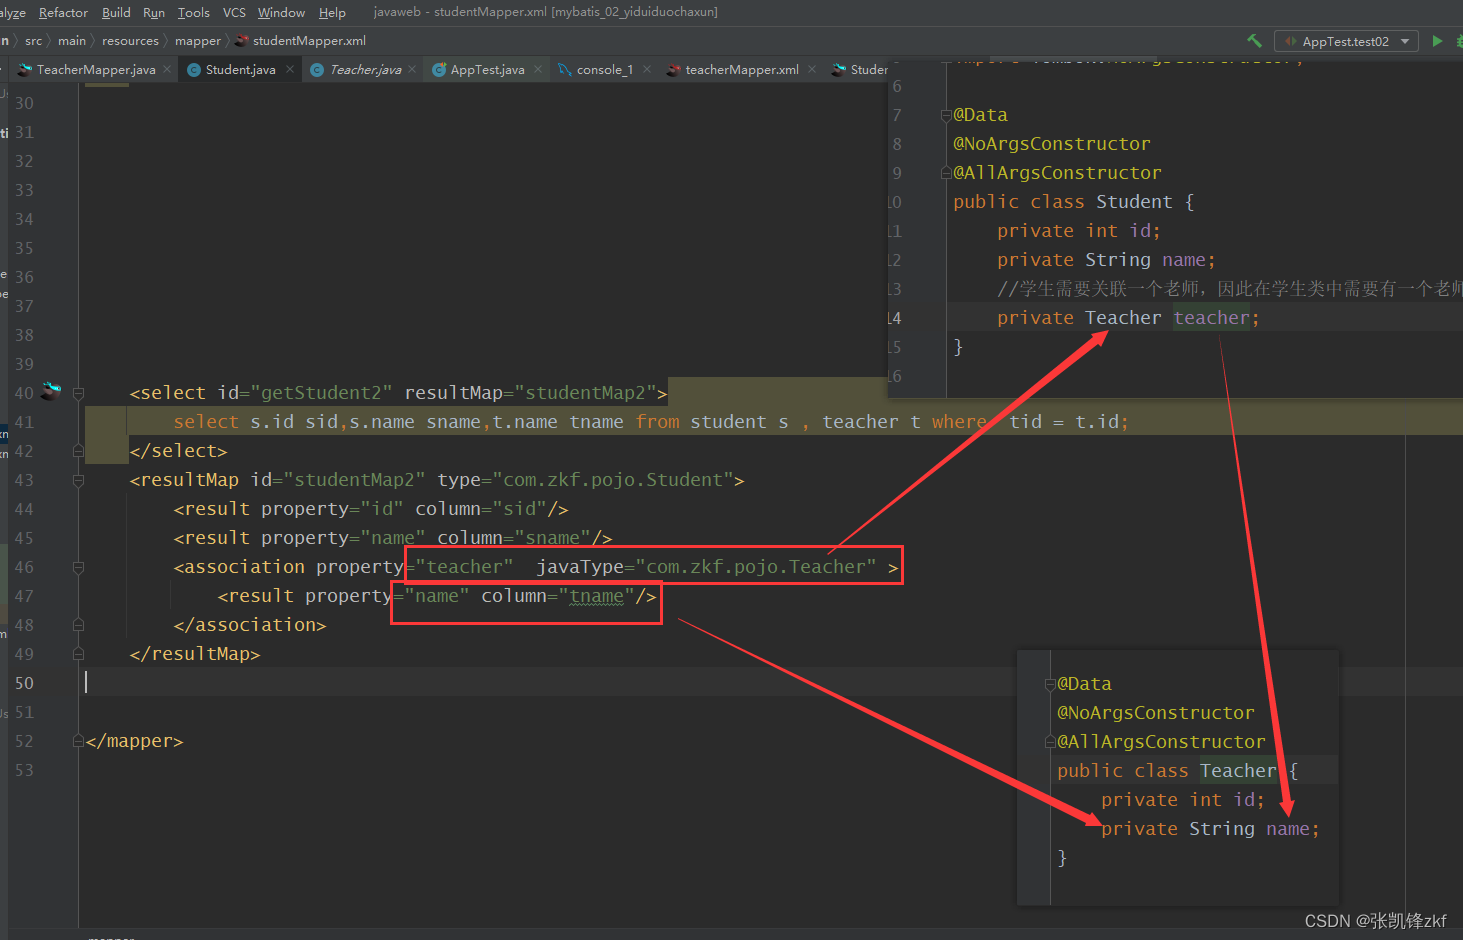Close the AppTest.java tab
The height and width of the screenshot is (940, 1463).
538,69
